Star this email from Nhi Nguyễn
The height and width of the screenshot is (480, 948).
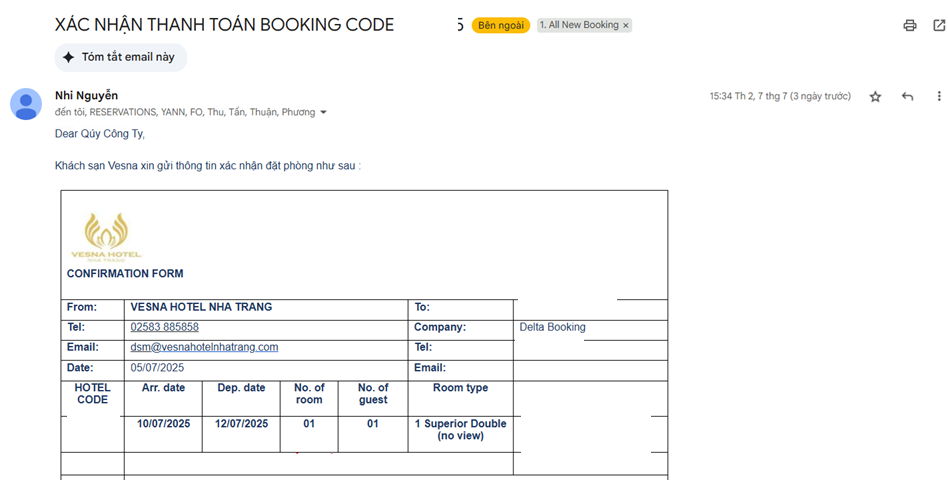[875, 97]
